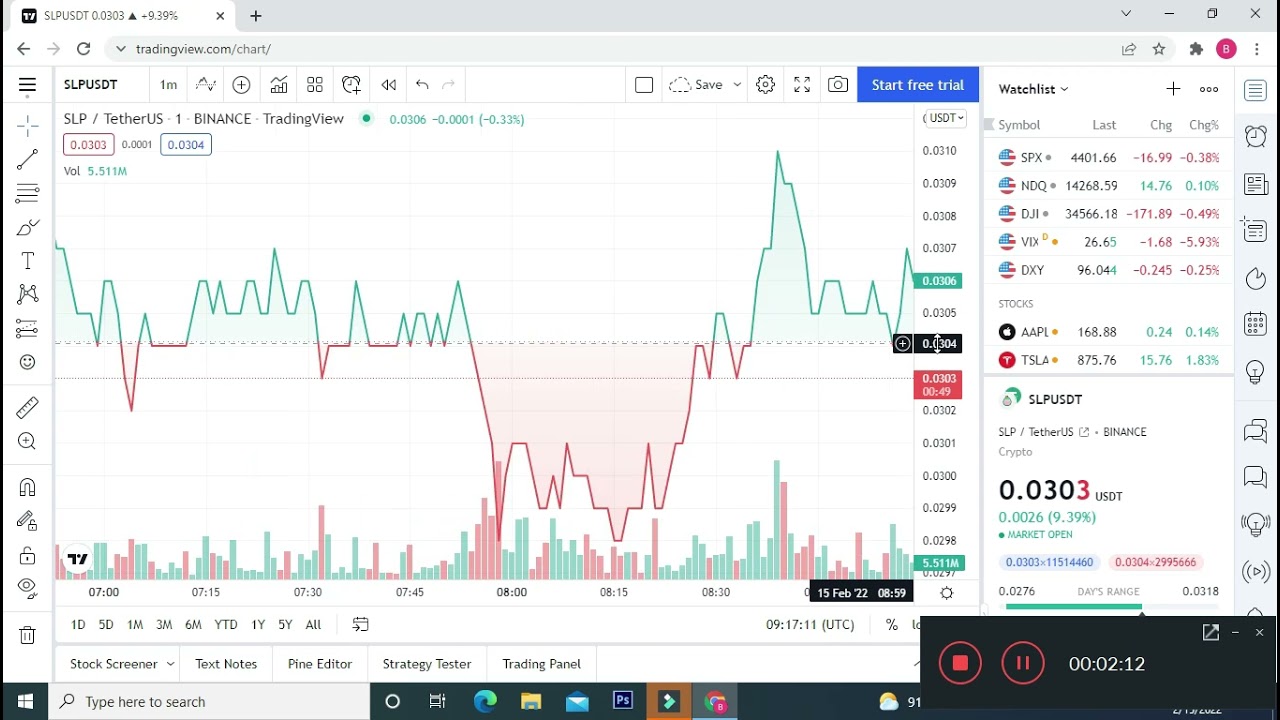This screenshot has height=720, width=1280.
Task: Select TSLA in the watchlist
Action: click(x=1109, y=360)
